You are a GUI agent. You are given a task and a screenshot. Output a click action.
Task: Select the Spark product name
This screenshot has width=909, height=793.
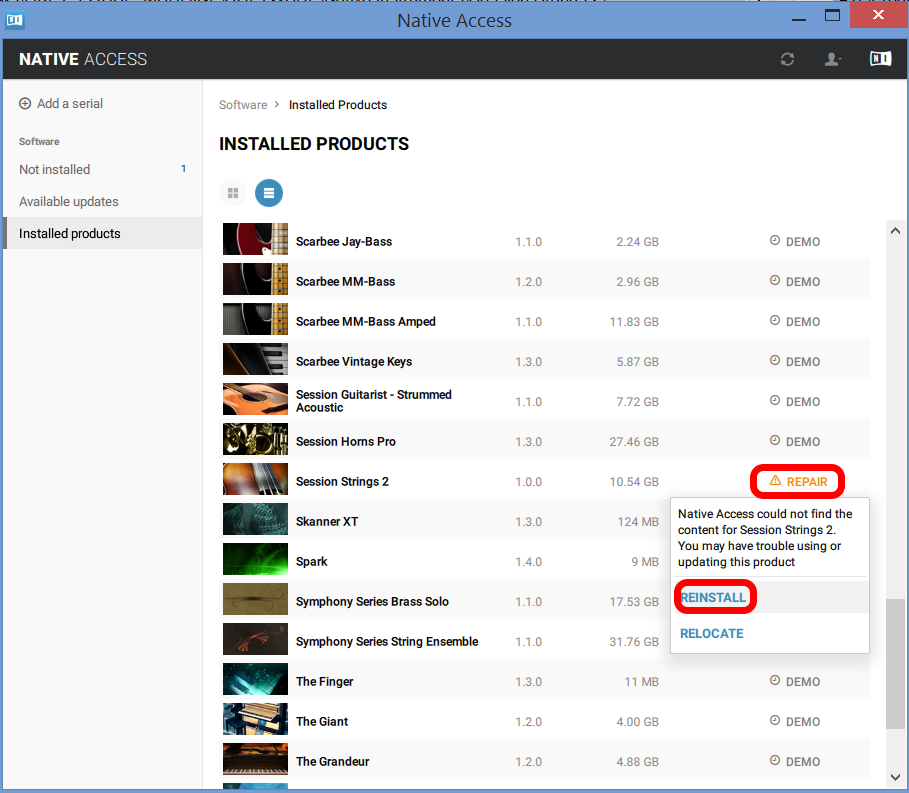tap(312, 562)
